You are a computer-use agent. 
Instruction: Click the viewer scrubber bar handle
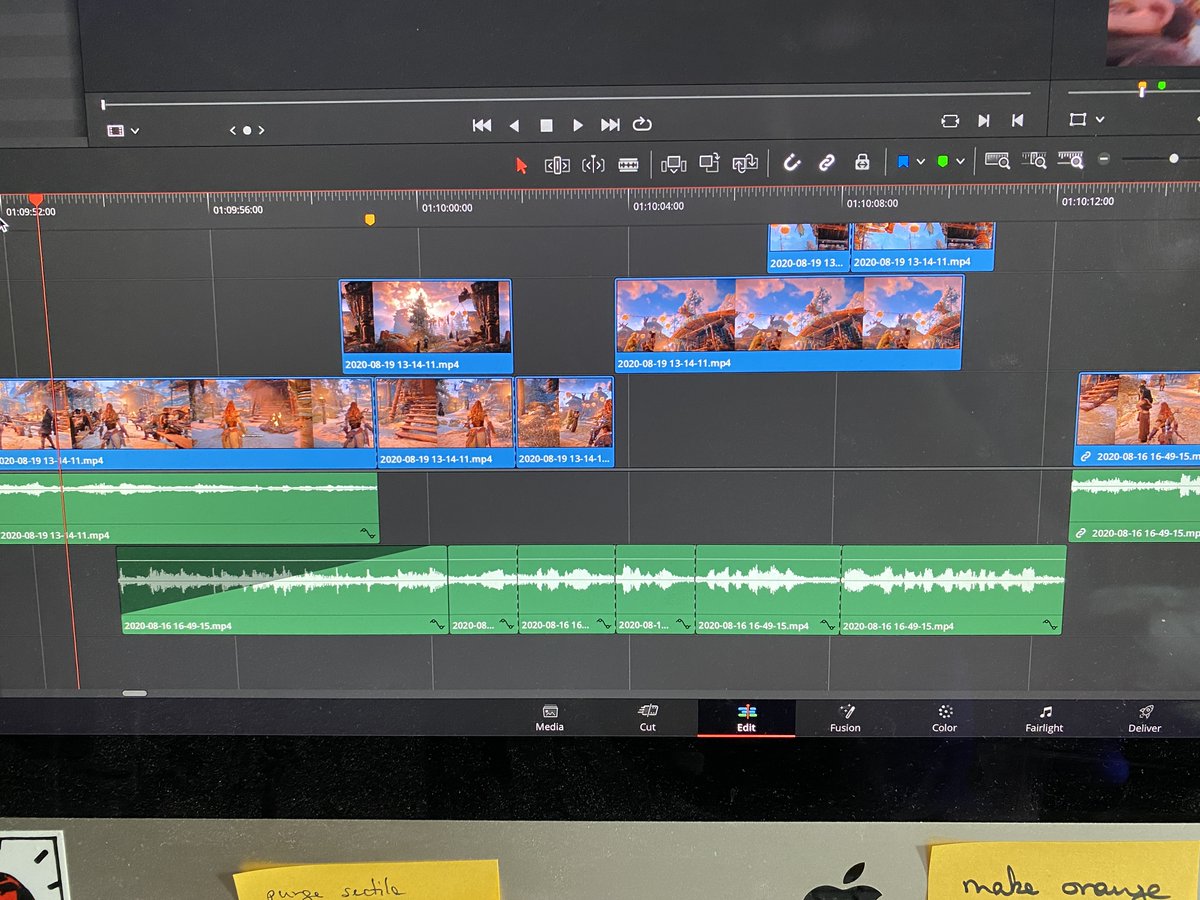coord(103,104)
